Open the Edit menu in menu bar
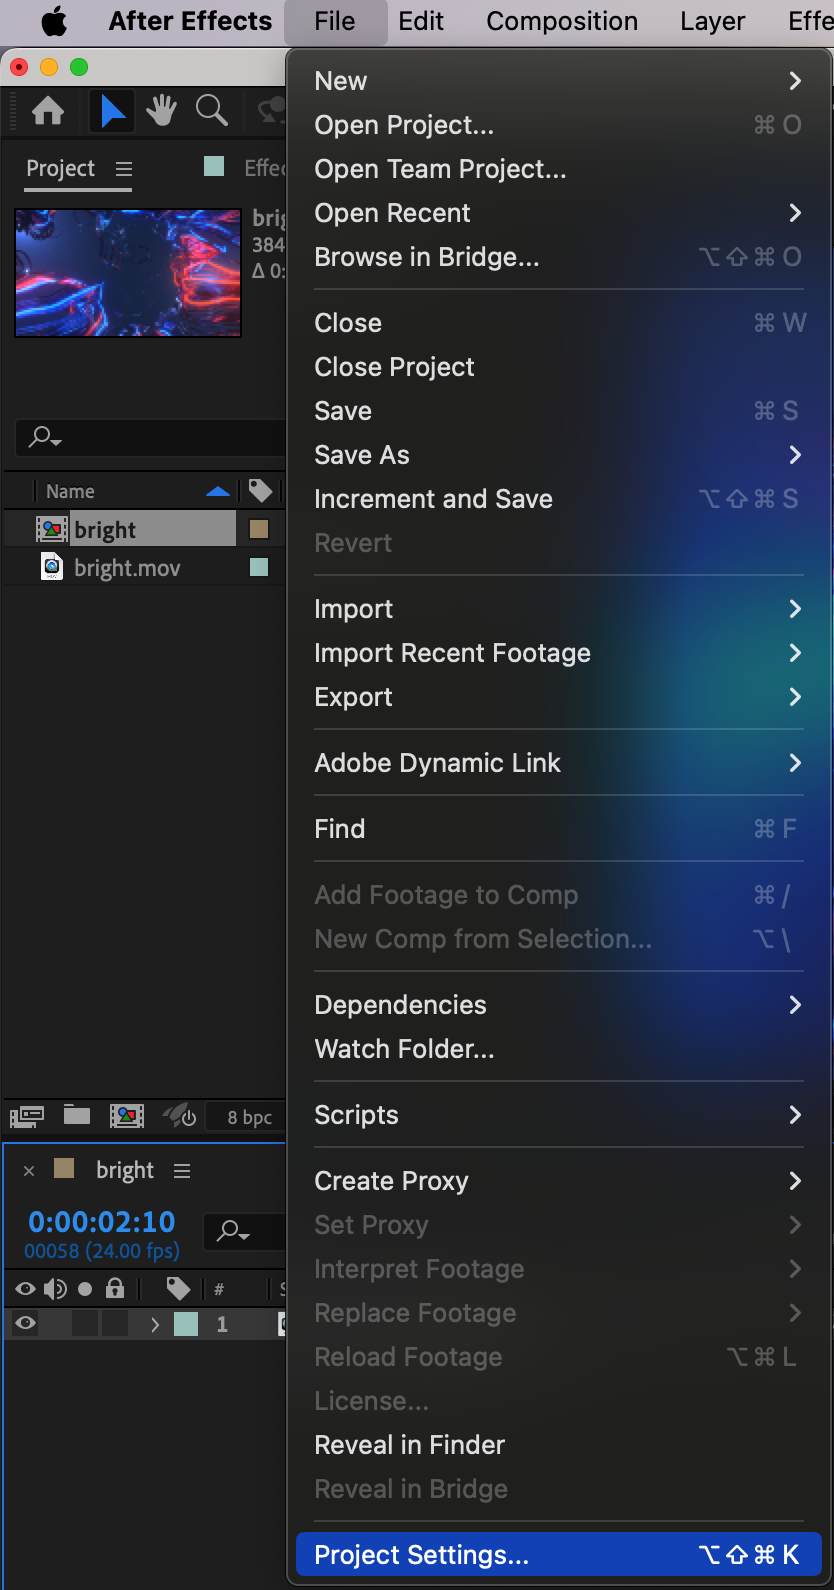The height and width of the screenshot is (1590, 834). [421, 22]
